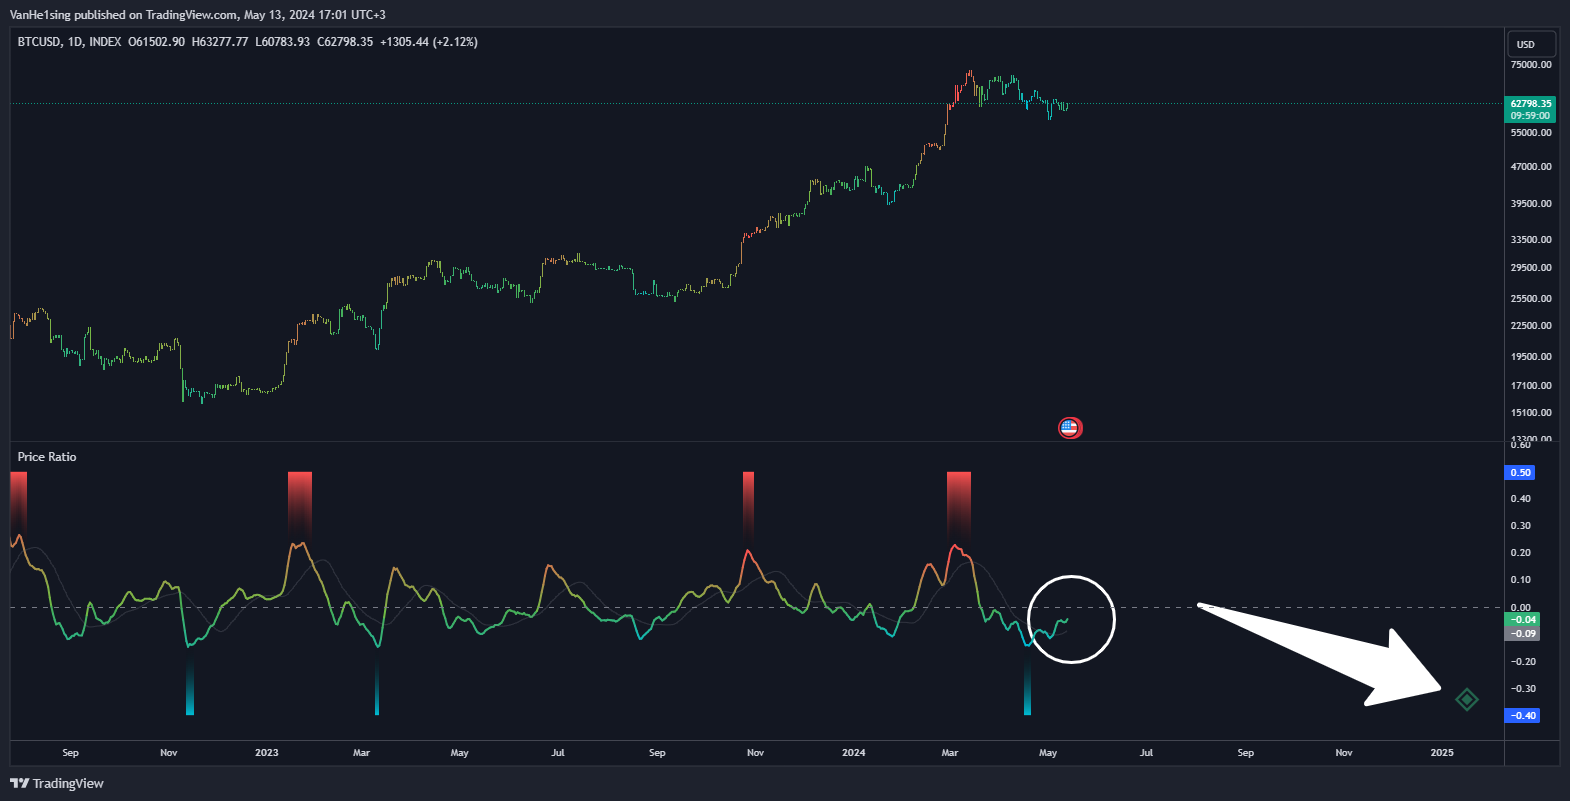Click the 55000.00 price axis label

(x=1531, y=133)
